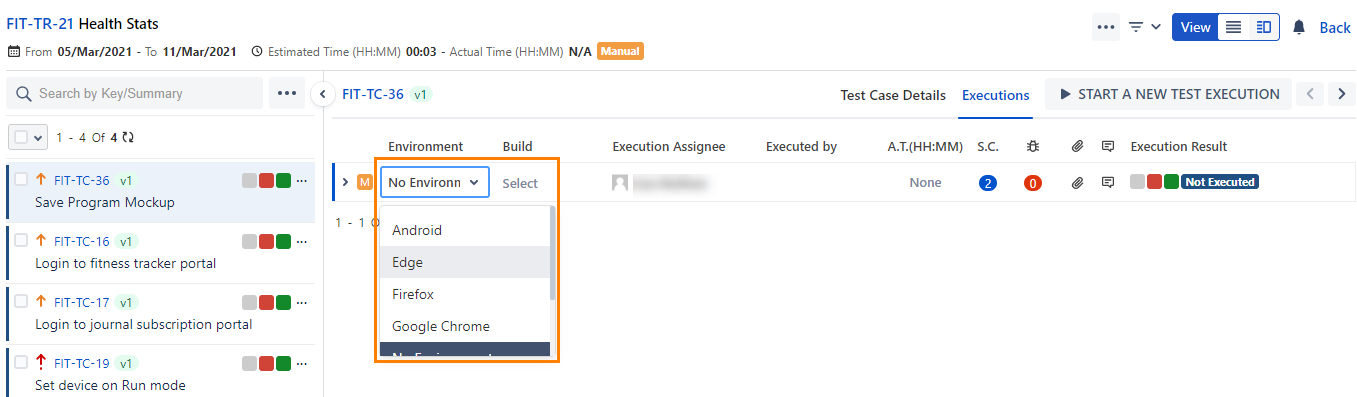This screenshot has height=397, width=1357.
Task: Switch to list view layout
Action: (1234, 27)
